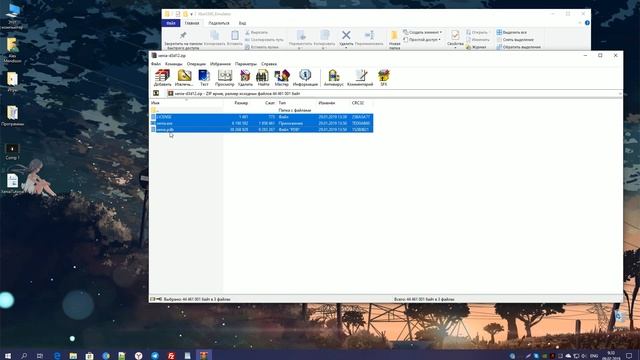Click the Найти (Find) binoculars icon

click(x=263, y=77)
